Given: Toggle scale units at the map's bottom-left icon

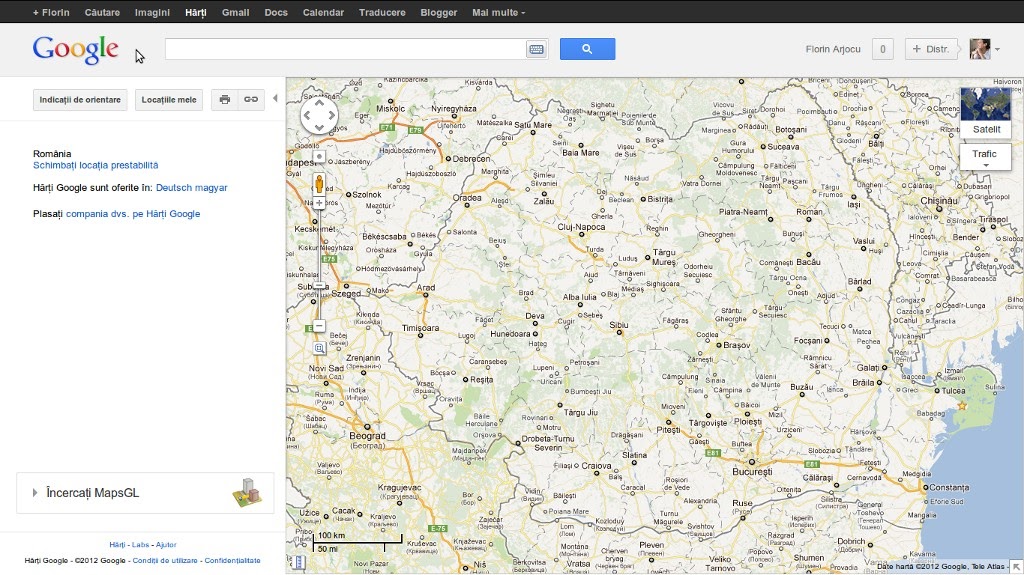Looking at the screenshot, I should click(x=297, y=563).
